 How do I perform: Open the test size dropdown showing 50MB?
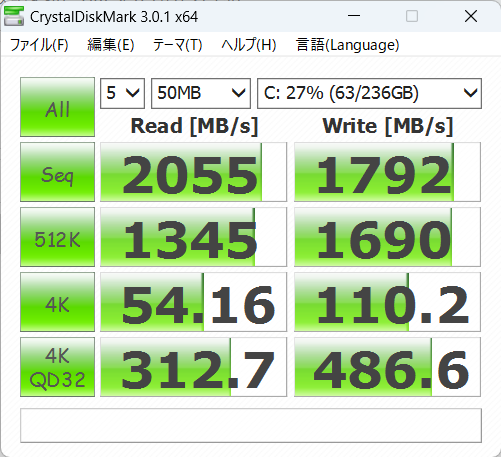(201, 93)
